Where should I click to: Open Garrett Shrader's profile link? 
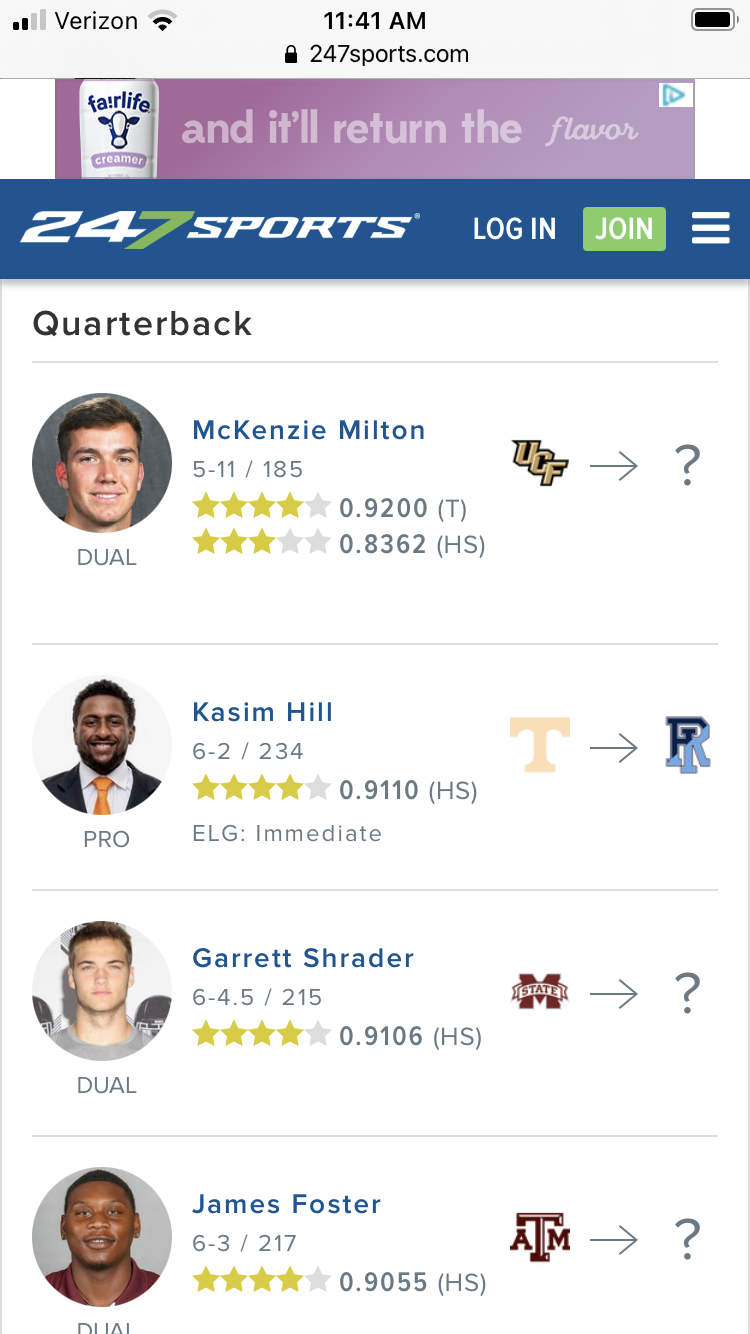click(303, 958)
